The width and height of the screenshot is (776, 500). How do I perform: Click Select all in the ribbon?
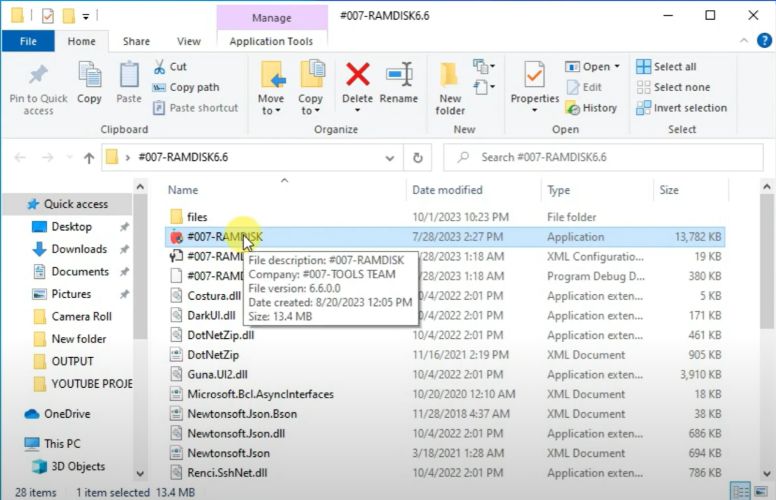tap(666, 66)
